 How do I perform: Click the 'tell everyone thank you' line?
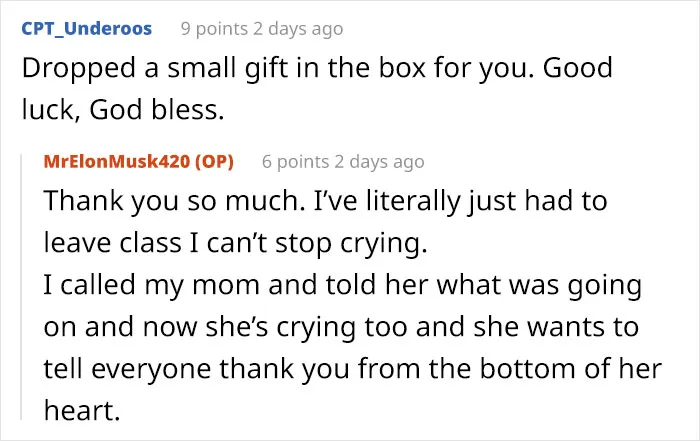point(353,369)
